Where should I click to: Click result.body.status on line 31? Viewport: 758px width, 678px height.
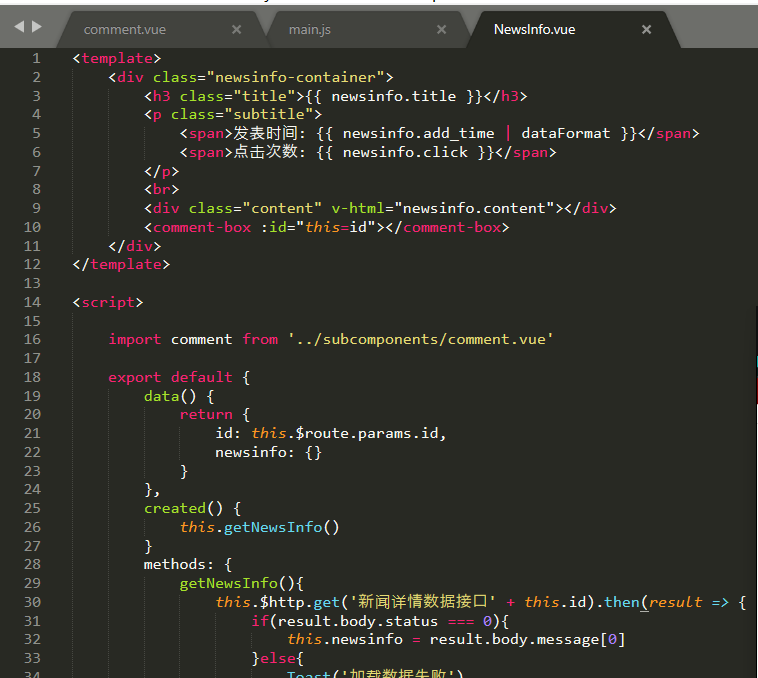358,621
